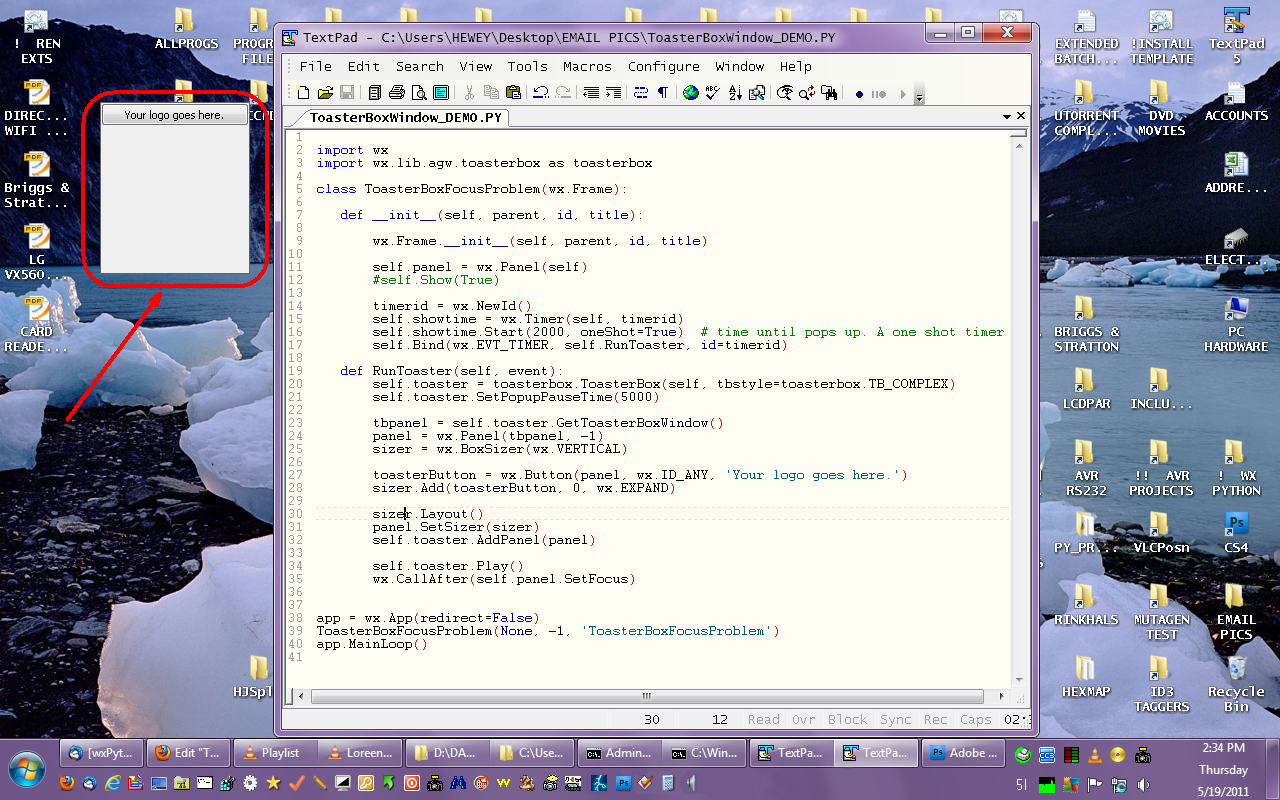Click the Open file folder icon

tap(325, 93)
